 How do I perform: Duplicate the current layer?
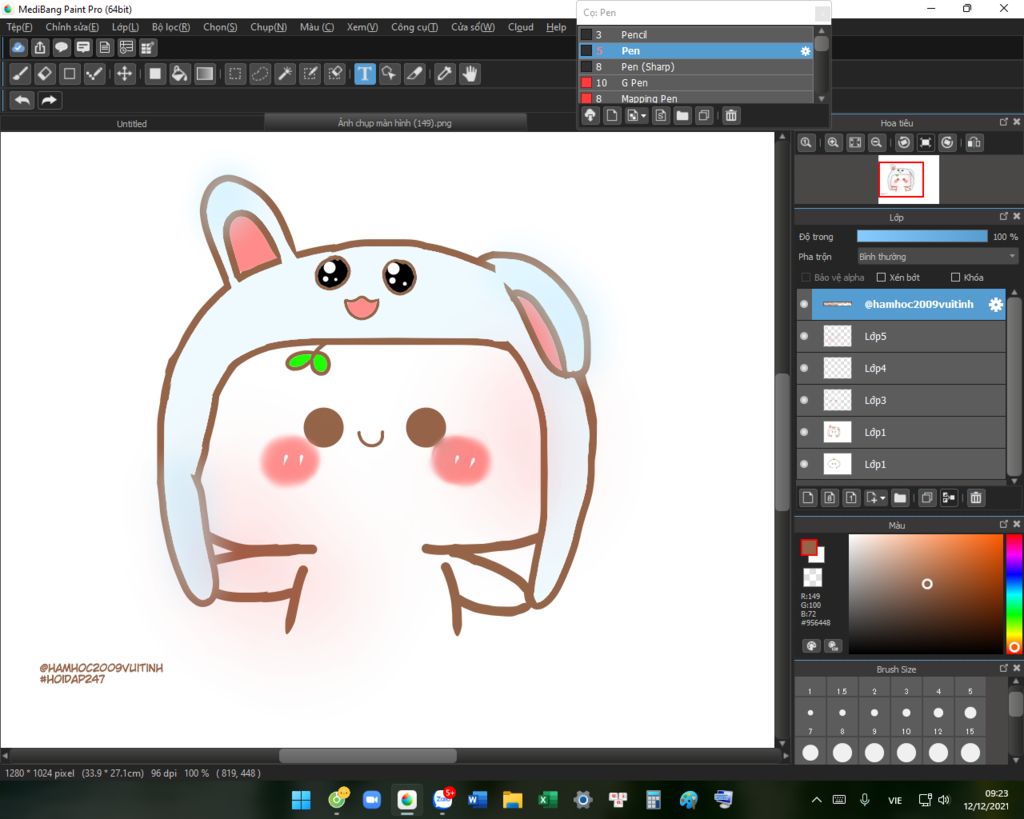click(927, 498)
